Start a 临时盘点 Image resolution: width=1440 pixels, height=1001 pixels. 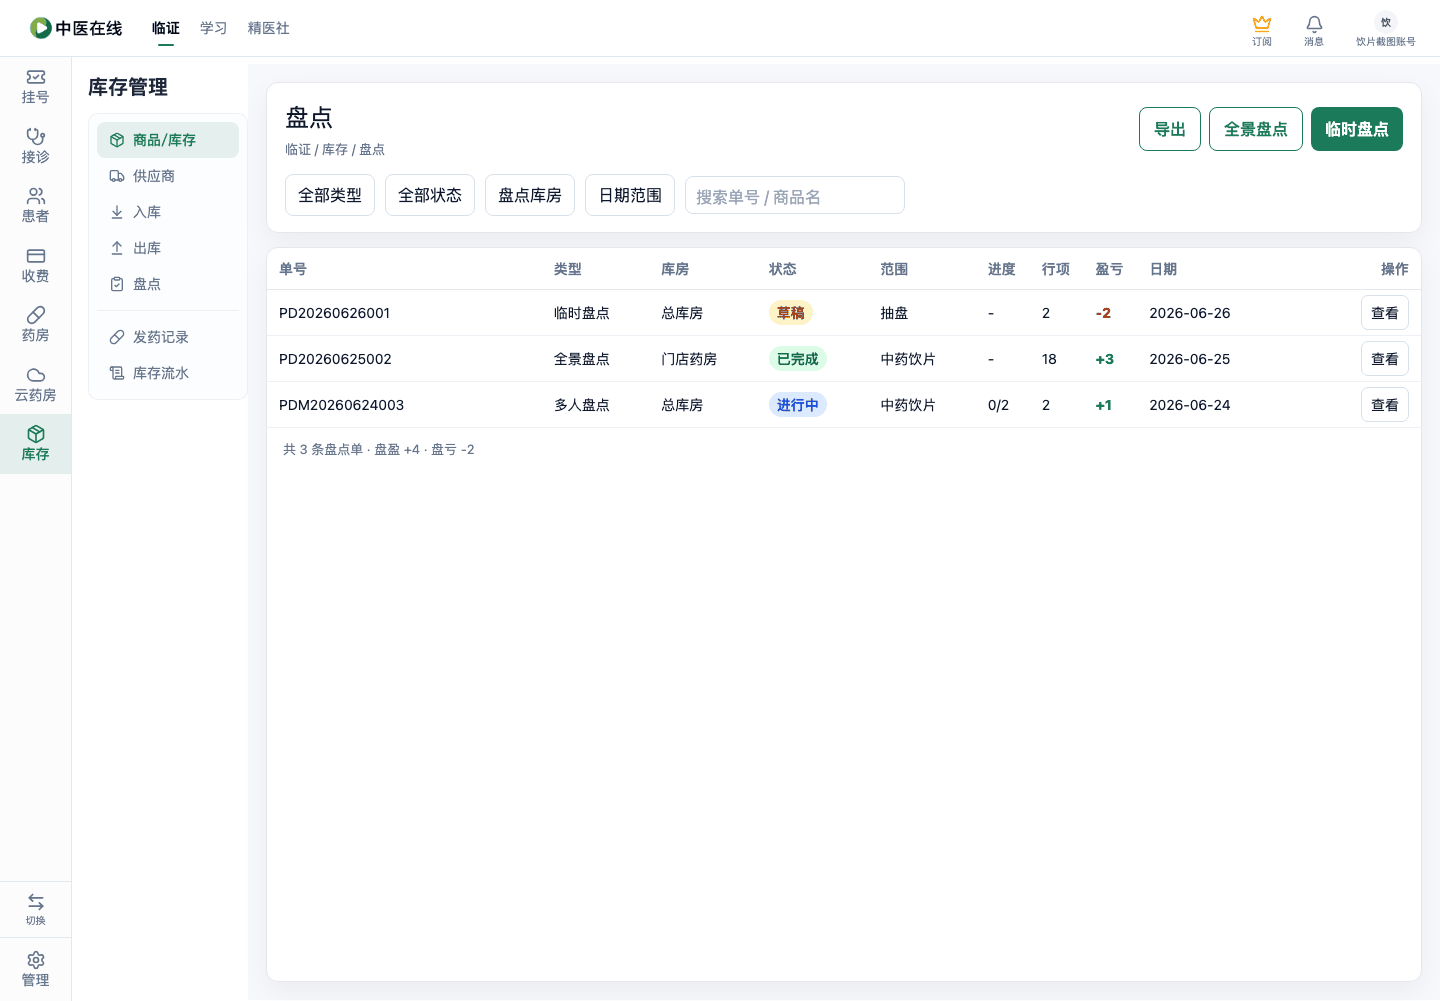(x=1357, y=129)
